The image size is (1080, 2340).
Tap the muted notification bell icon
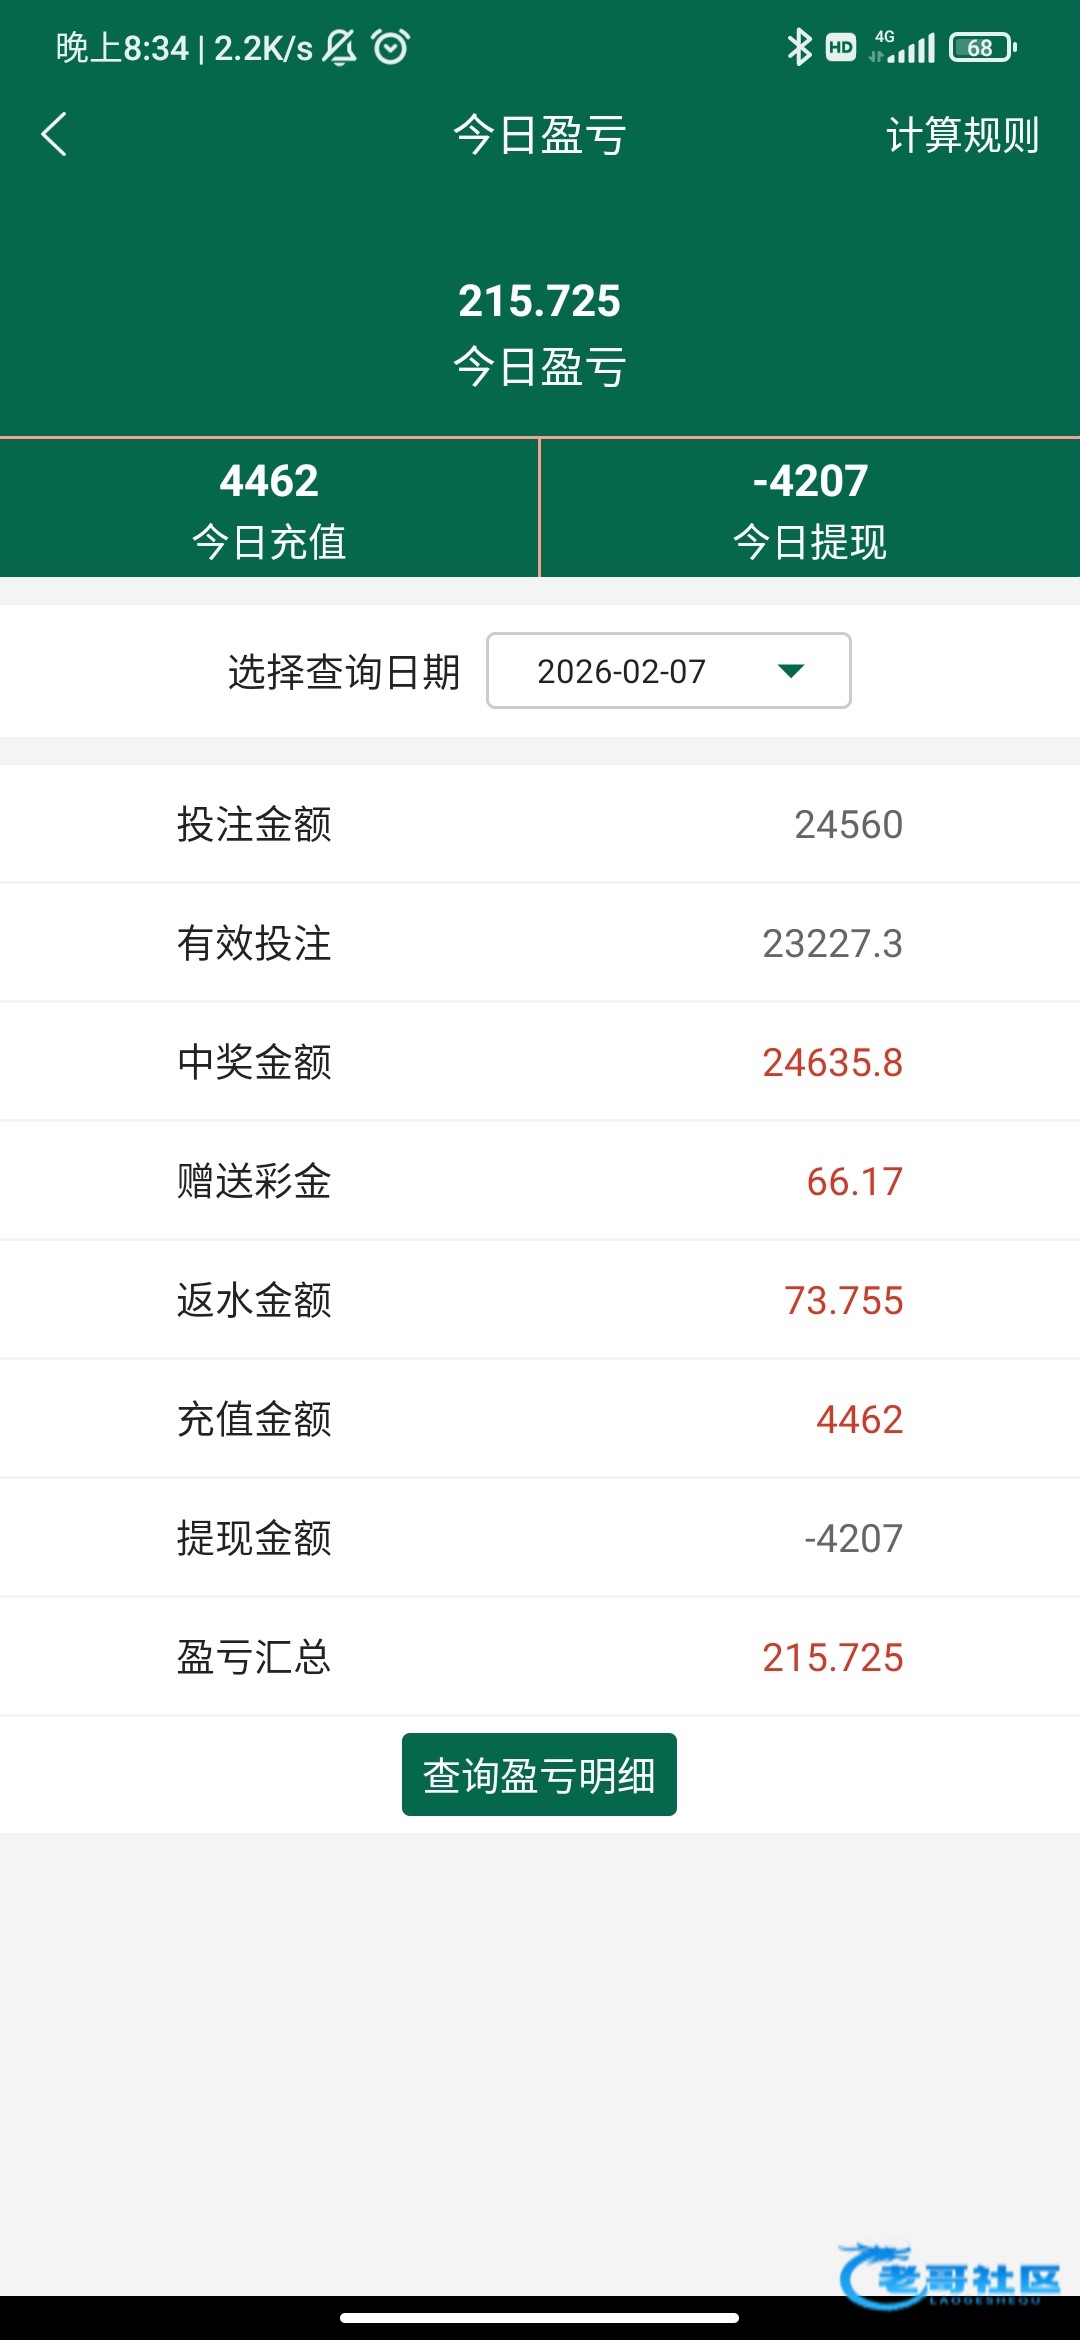pos(340,47)
